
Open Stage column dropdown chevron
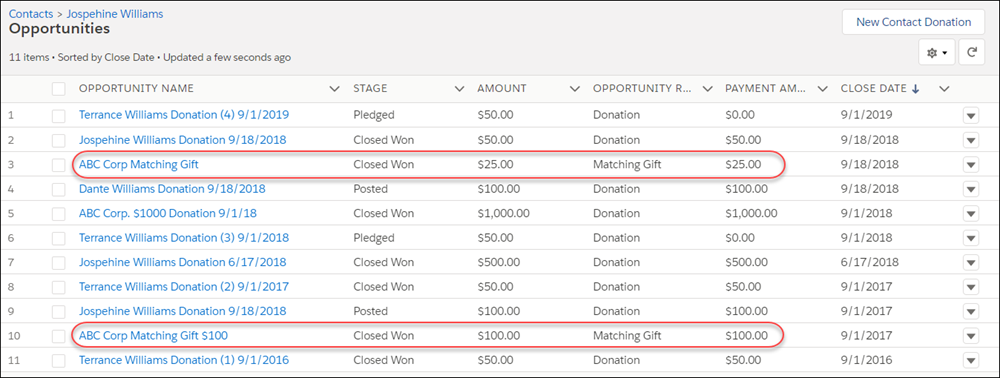pyautogui.click(x=459, y=89)
